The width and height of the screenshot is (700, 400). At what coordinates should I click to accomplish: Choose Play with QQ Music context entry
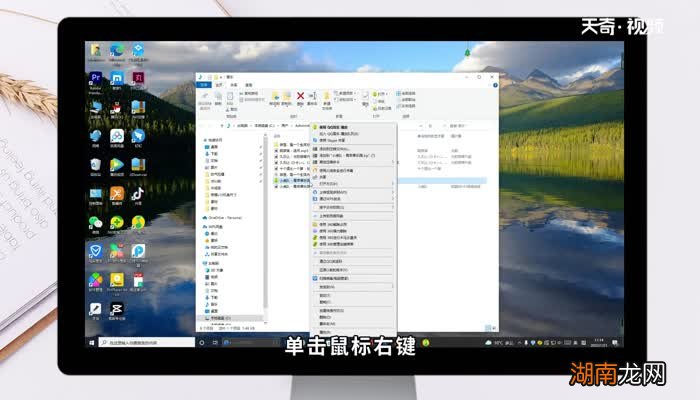353,127
